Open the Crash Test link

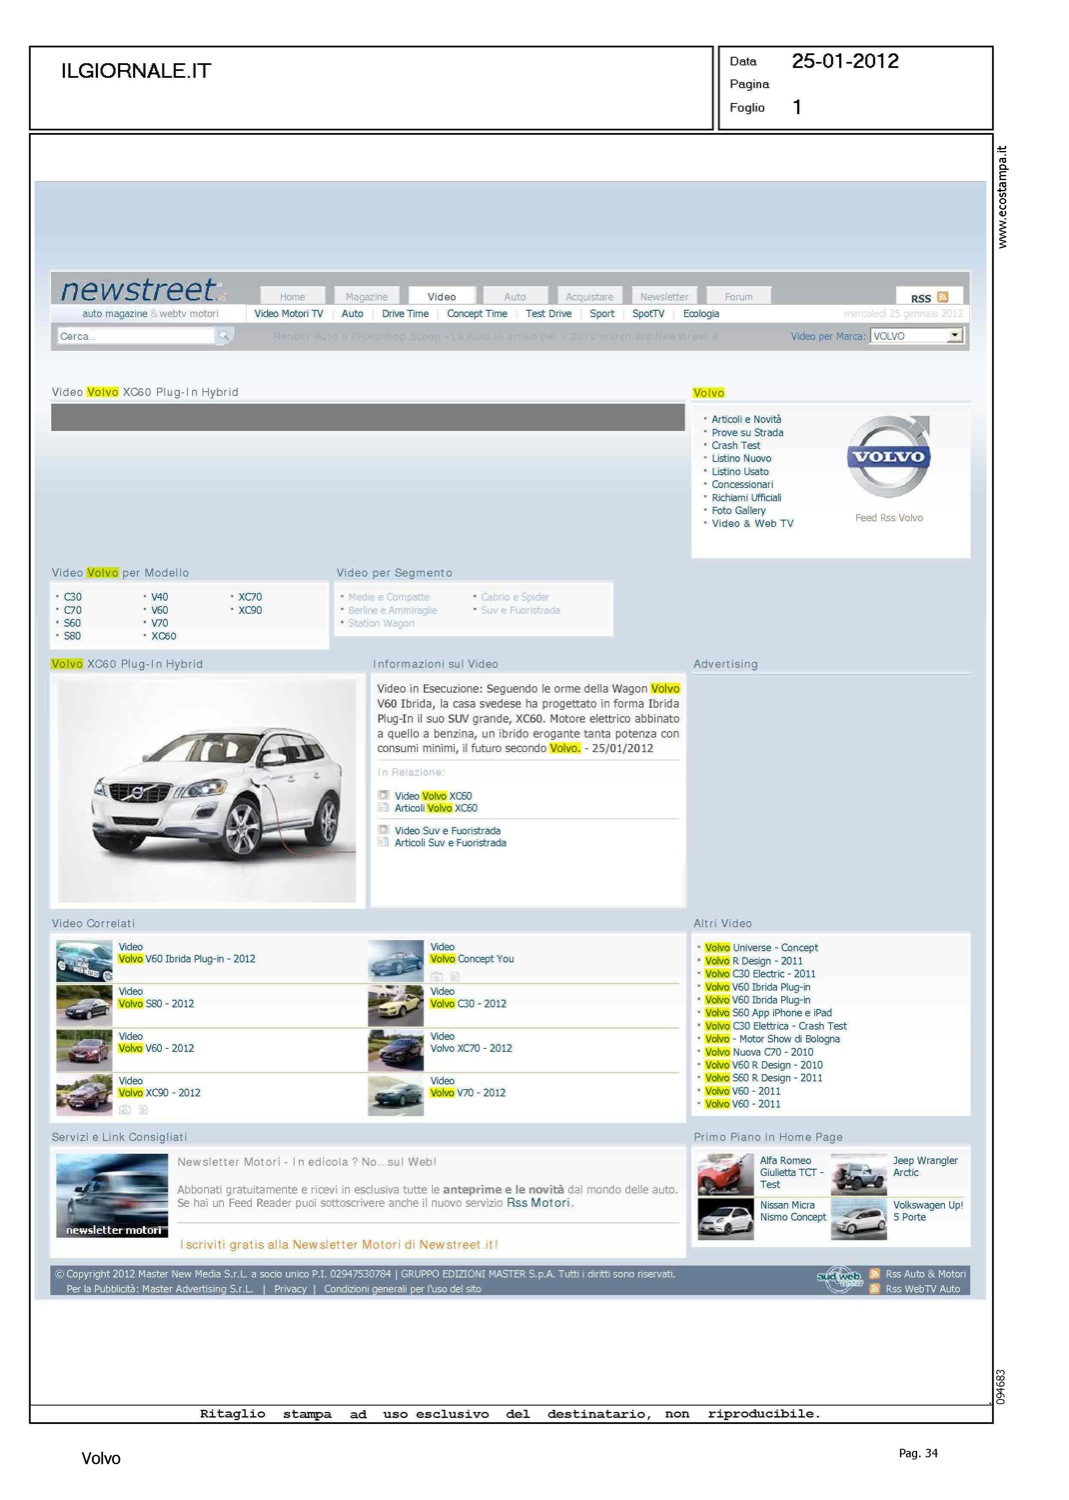tap(735, 446)
